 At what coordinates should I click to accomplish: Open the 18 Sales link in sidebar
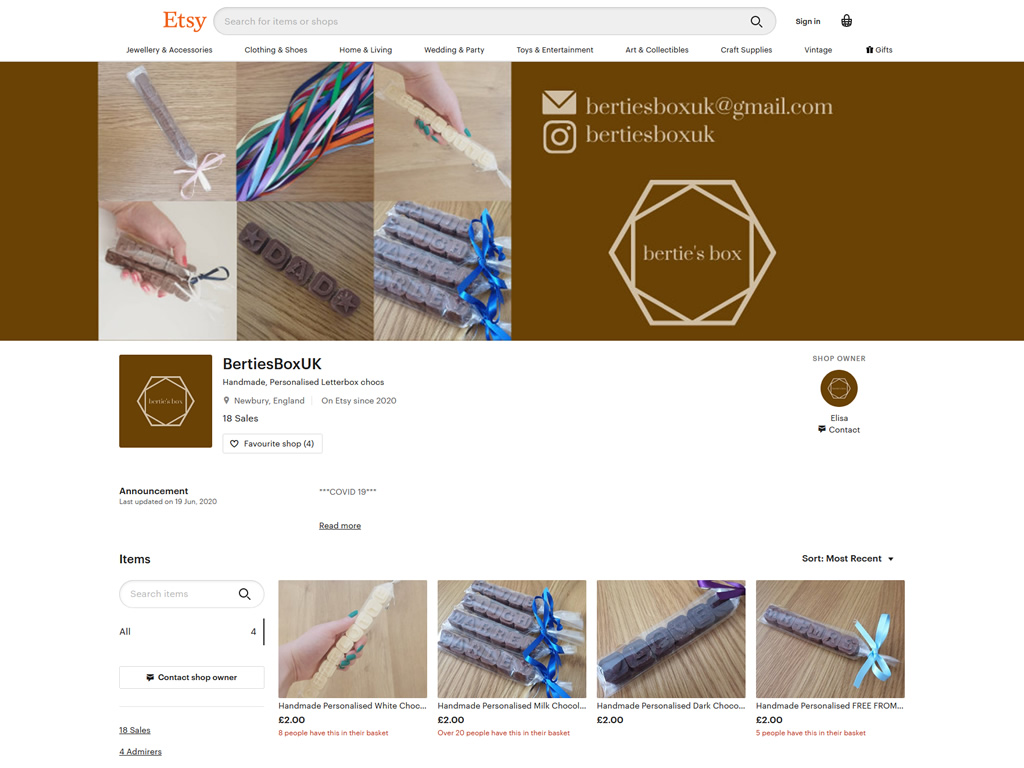pos(135,730)
